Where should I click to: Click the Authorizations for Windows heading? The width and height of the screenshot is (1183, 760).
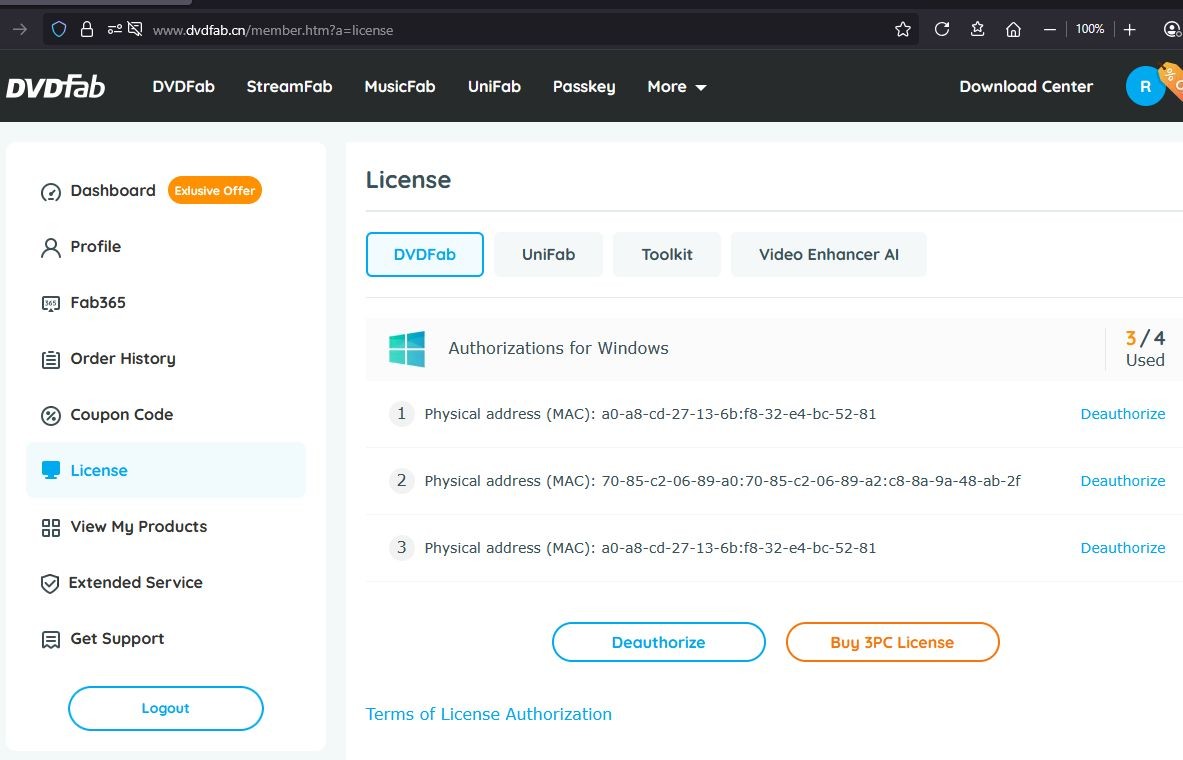pyautogui.click(x=558, y=348)
